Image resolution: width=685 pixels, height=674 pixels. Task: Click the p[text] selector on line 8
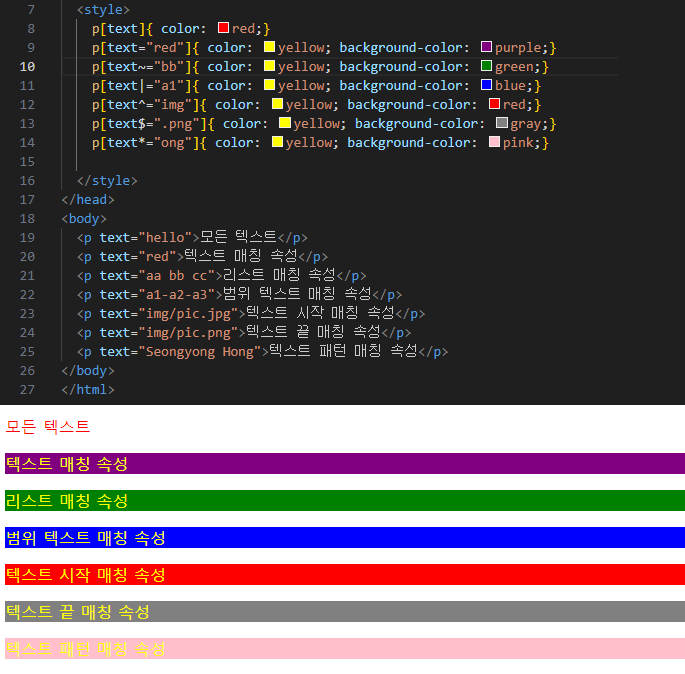click(118, 29)
